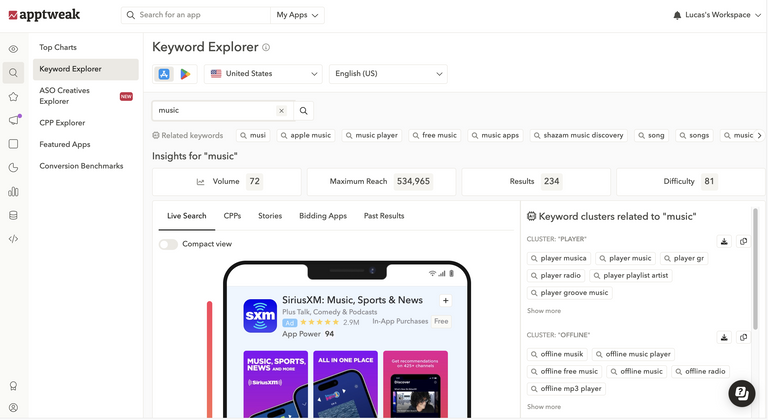Show more keywords in PLAYER cluster
This screenshot has width=768, height=420.
[544, 311]
